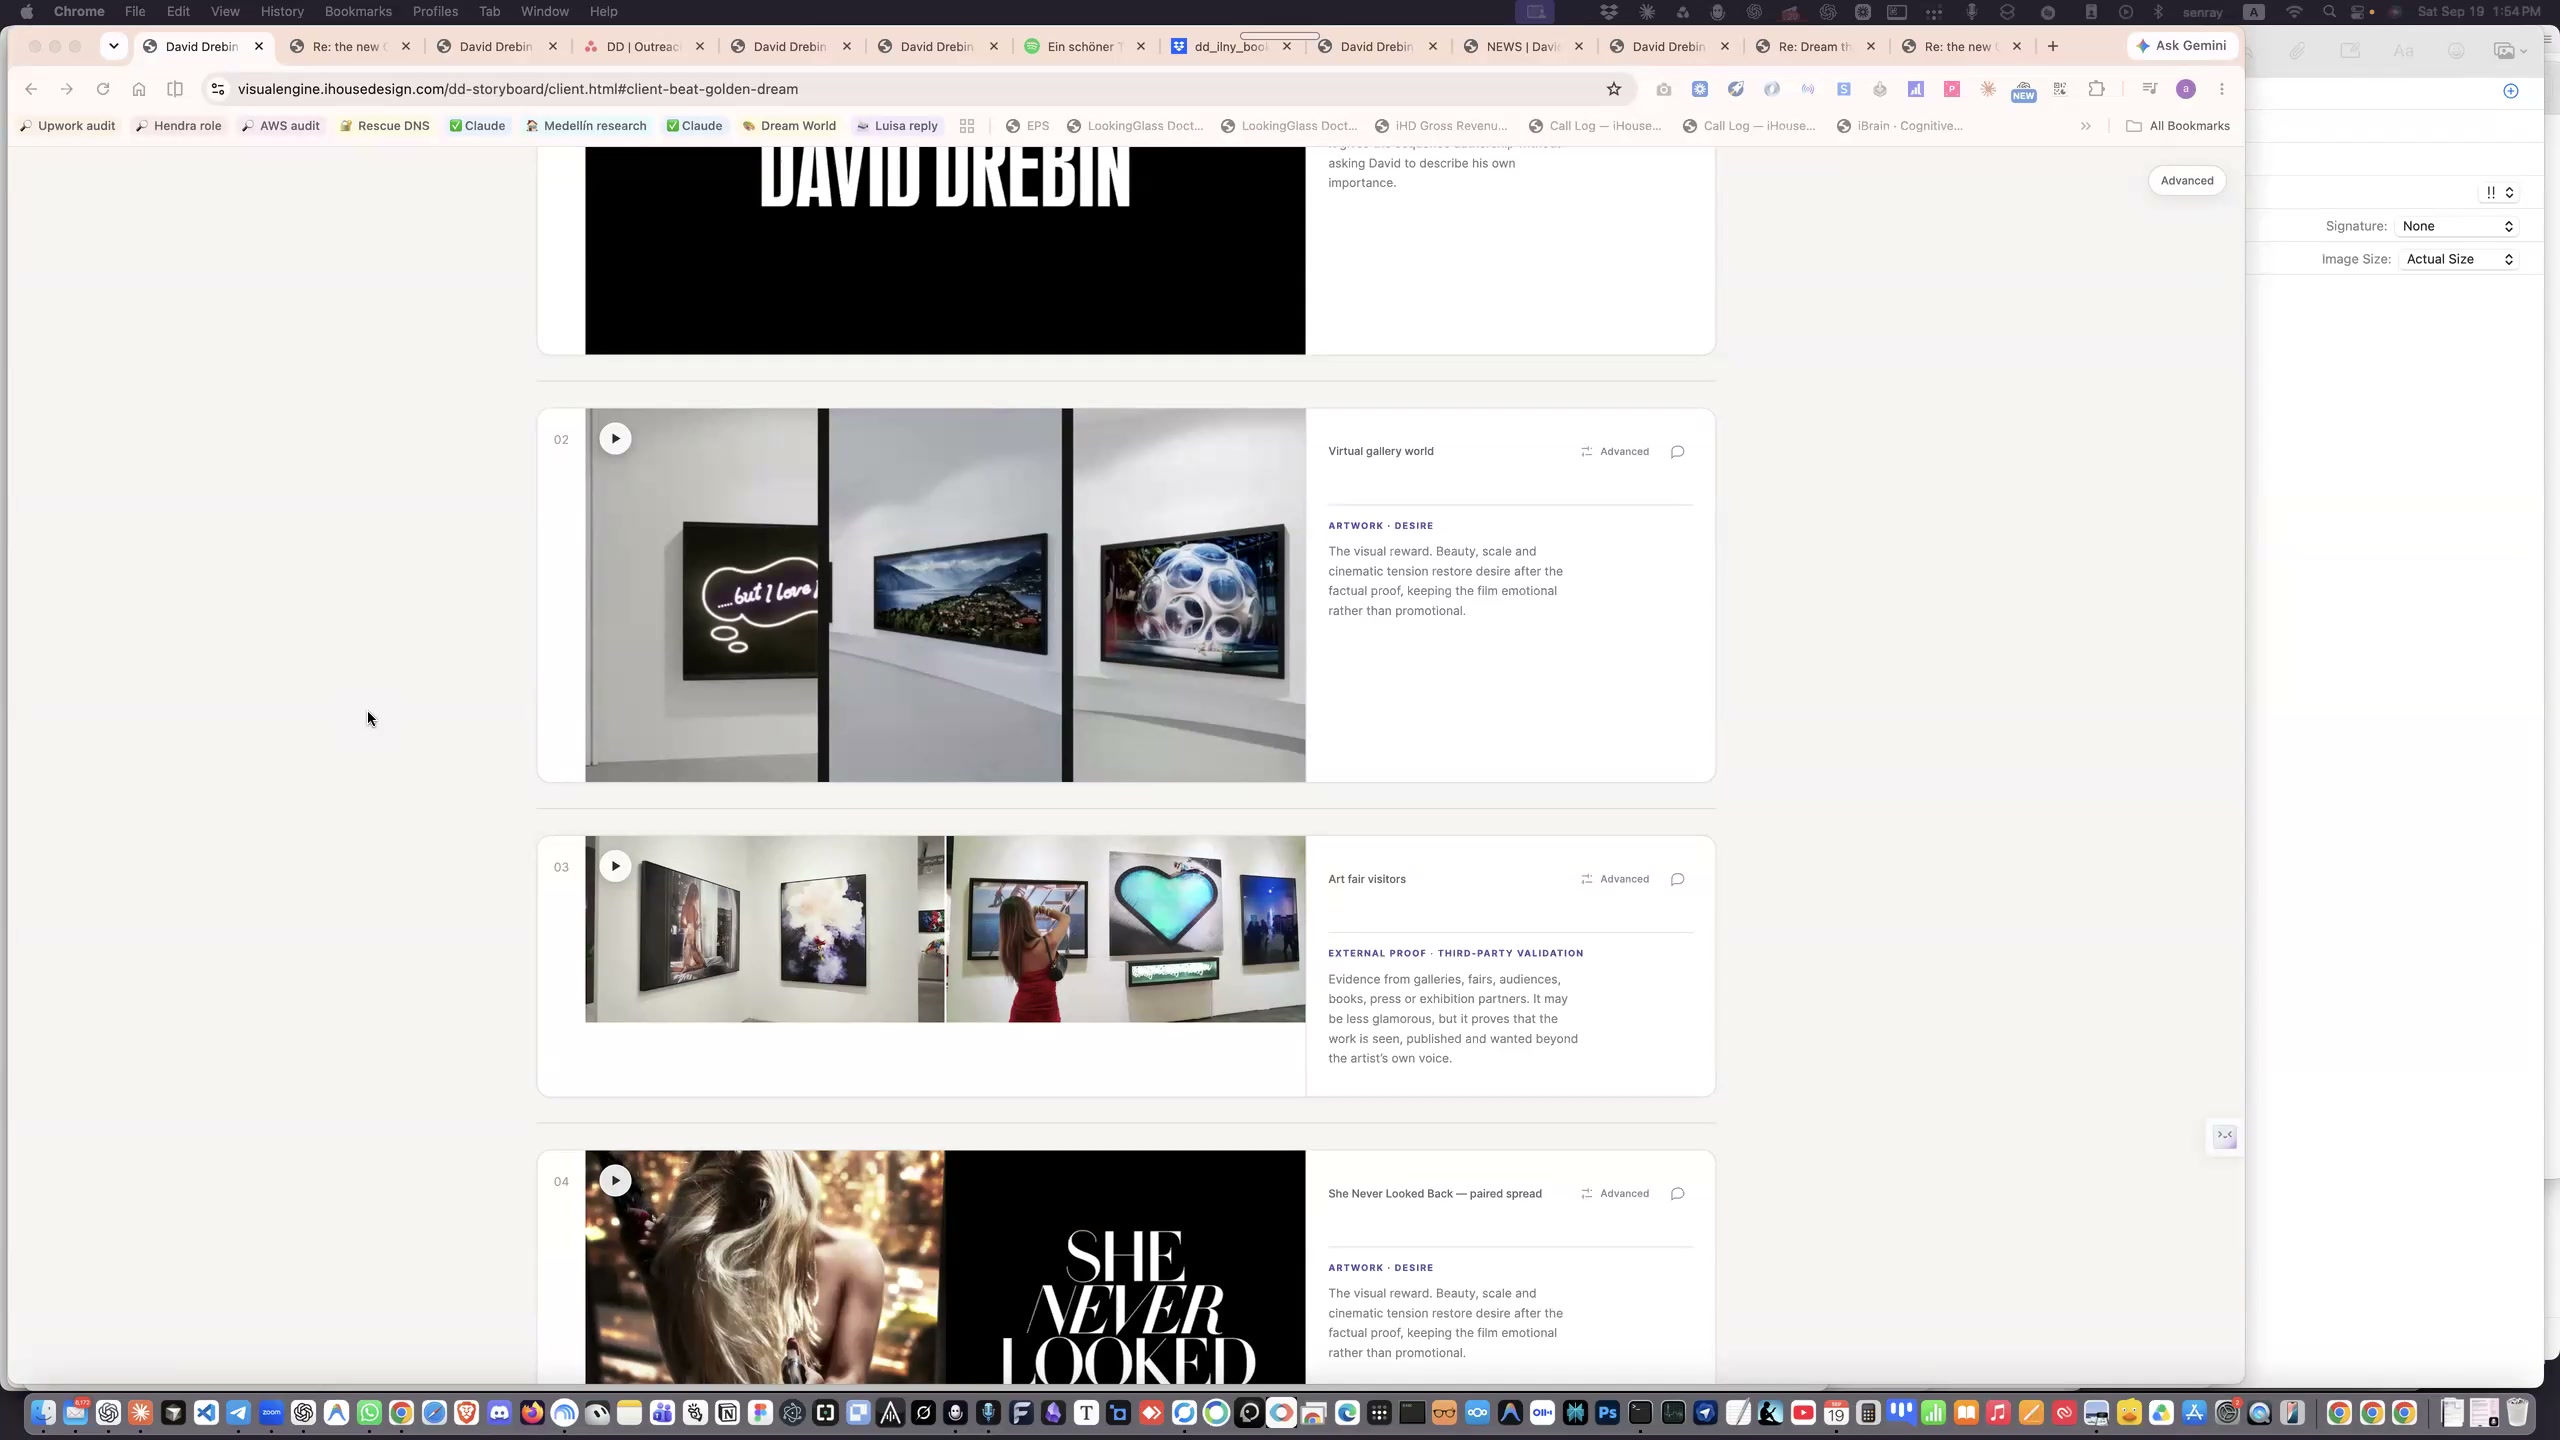2560x1440 pixels.
Task: Play the Virtual gallery world beat
Action: (615, 438)
